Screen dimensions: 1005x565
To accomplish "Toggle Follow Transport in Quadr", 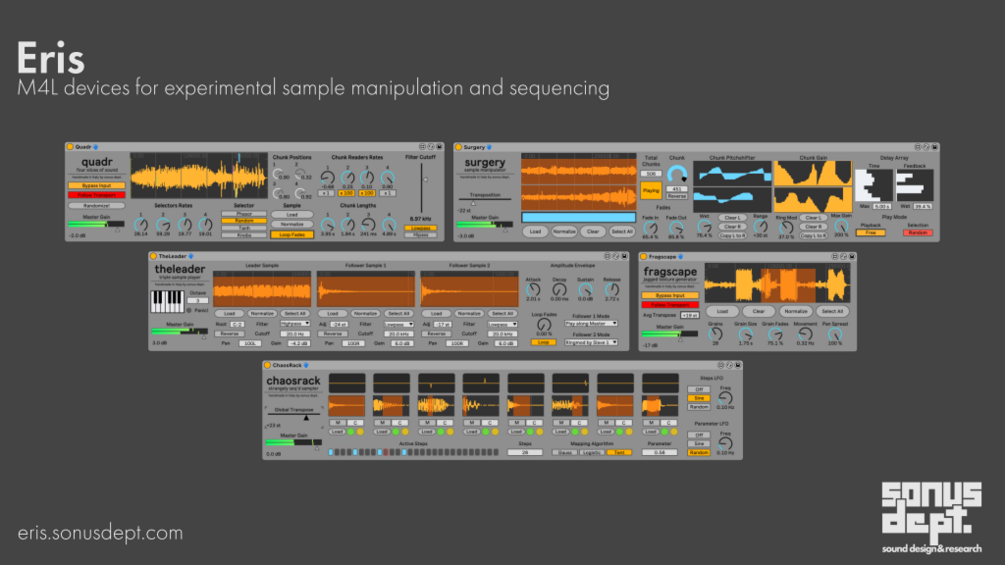I will coord(97,195).
